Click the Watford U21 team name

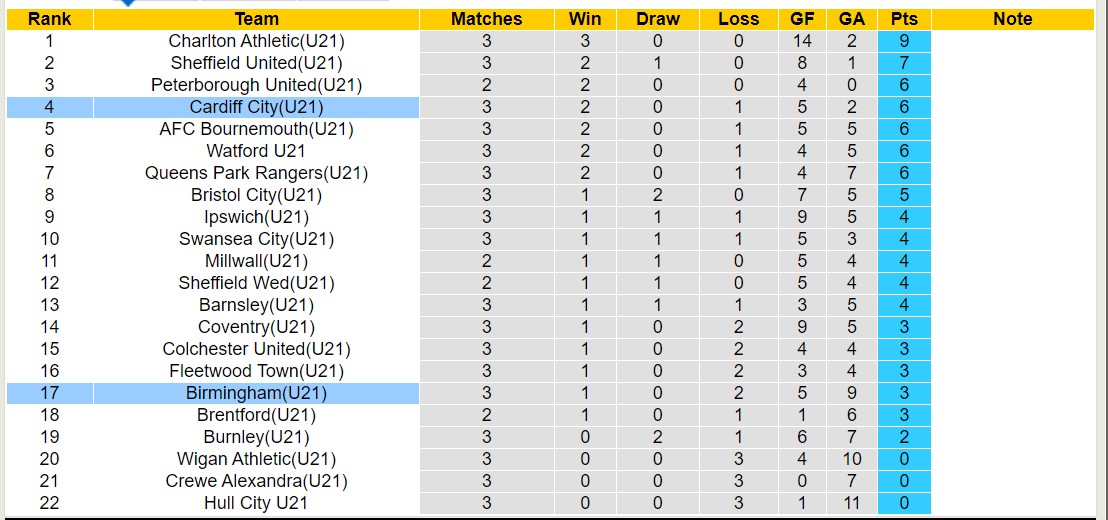256,151
